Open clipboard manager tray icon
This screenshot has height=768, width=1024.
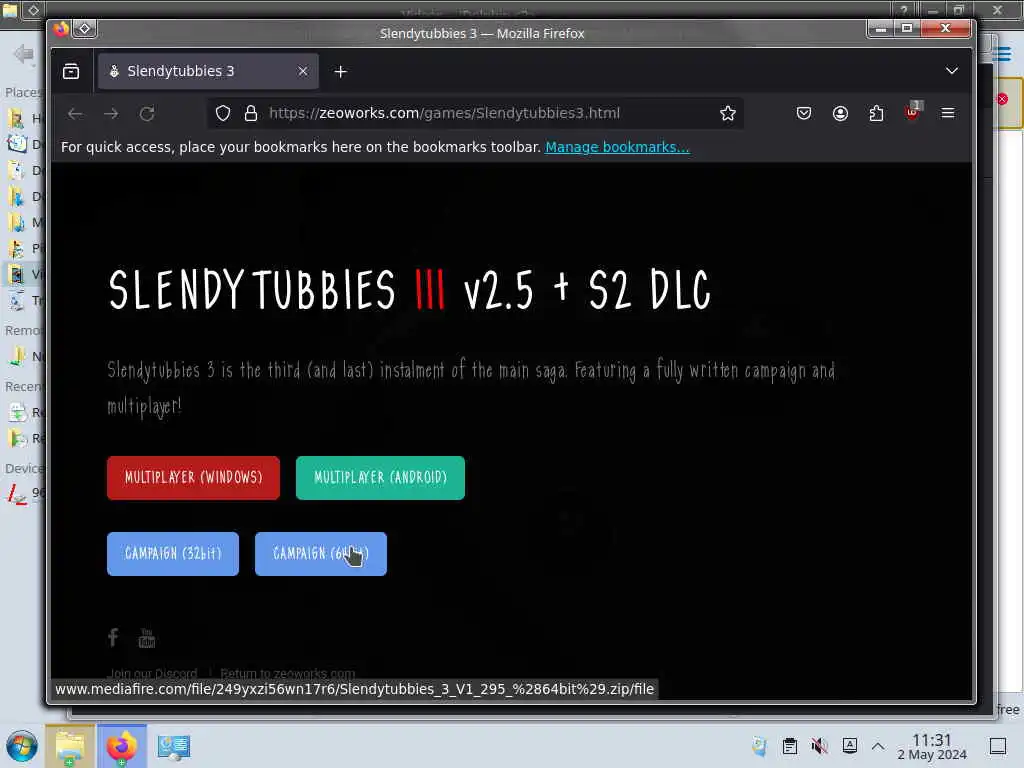tap(790, 746)
